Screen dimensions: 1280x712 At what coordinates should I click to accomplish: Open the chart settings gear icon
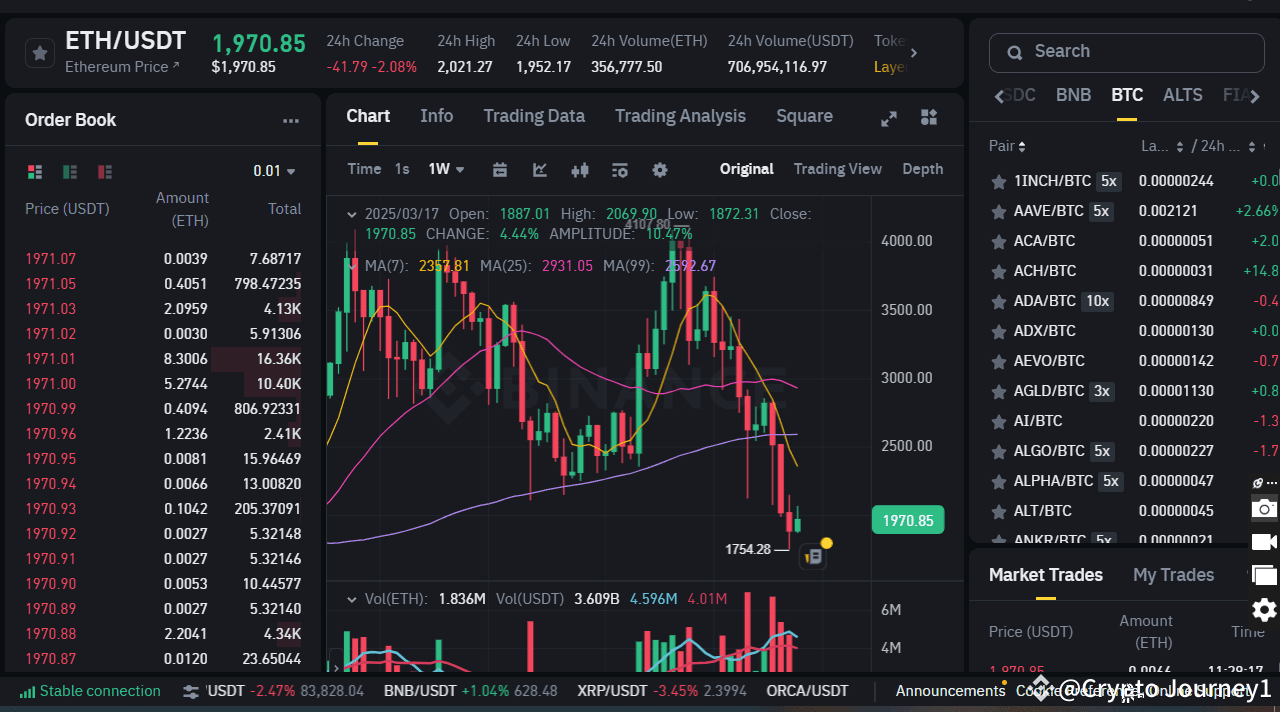[x=659, y=171]
